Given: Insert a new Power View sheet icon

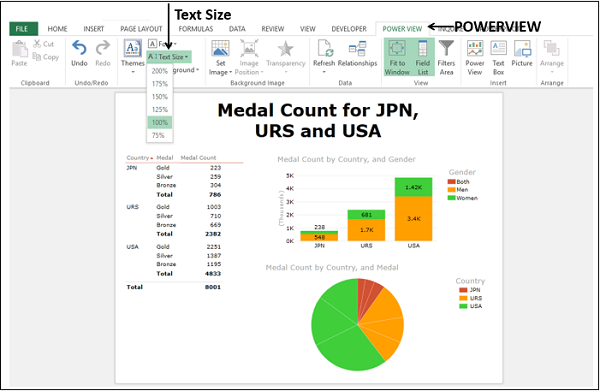Looking at the screenshot, I should click(475, 48).
